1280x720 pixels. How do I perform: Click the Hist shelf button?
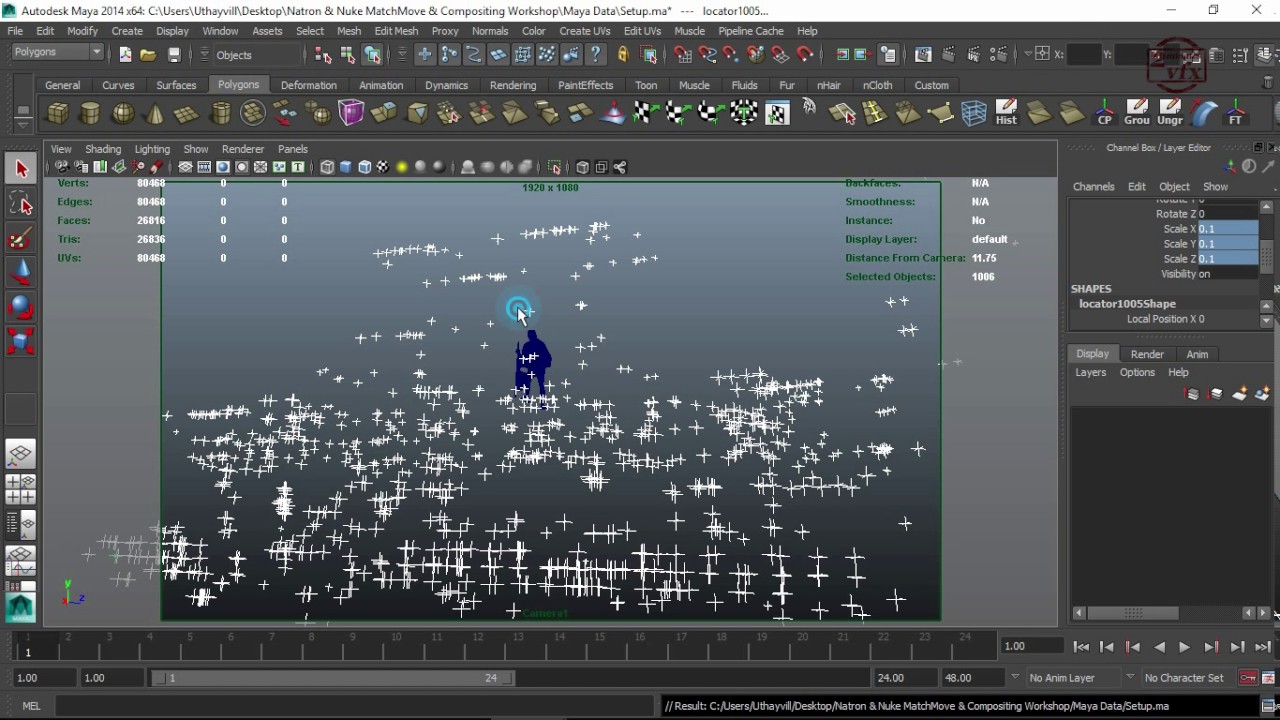point(1006,113)
